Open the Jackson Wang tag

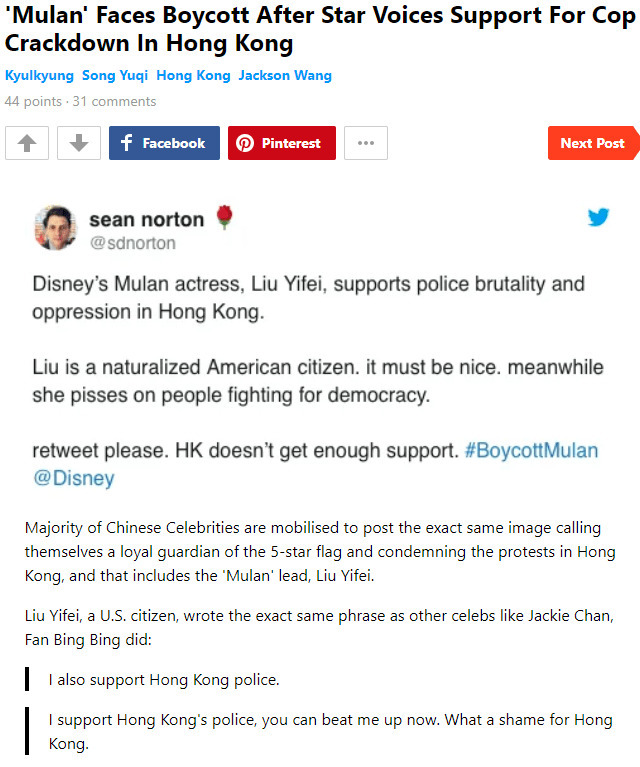(x=285, y=76)
